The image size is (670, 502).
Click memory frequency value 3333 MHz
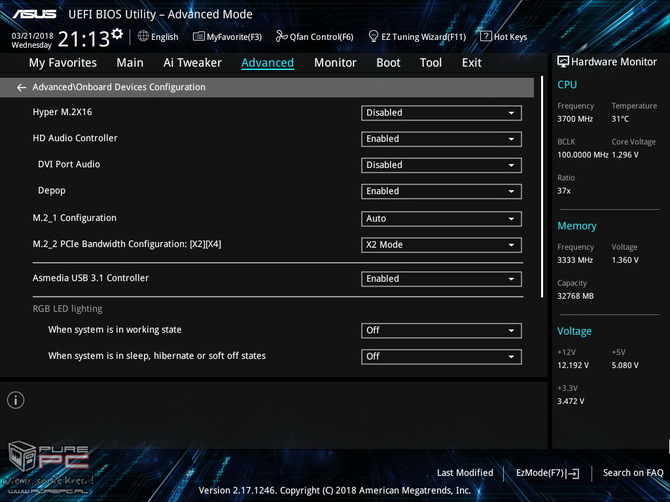575,260
